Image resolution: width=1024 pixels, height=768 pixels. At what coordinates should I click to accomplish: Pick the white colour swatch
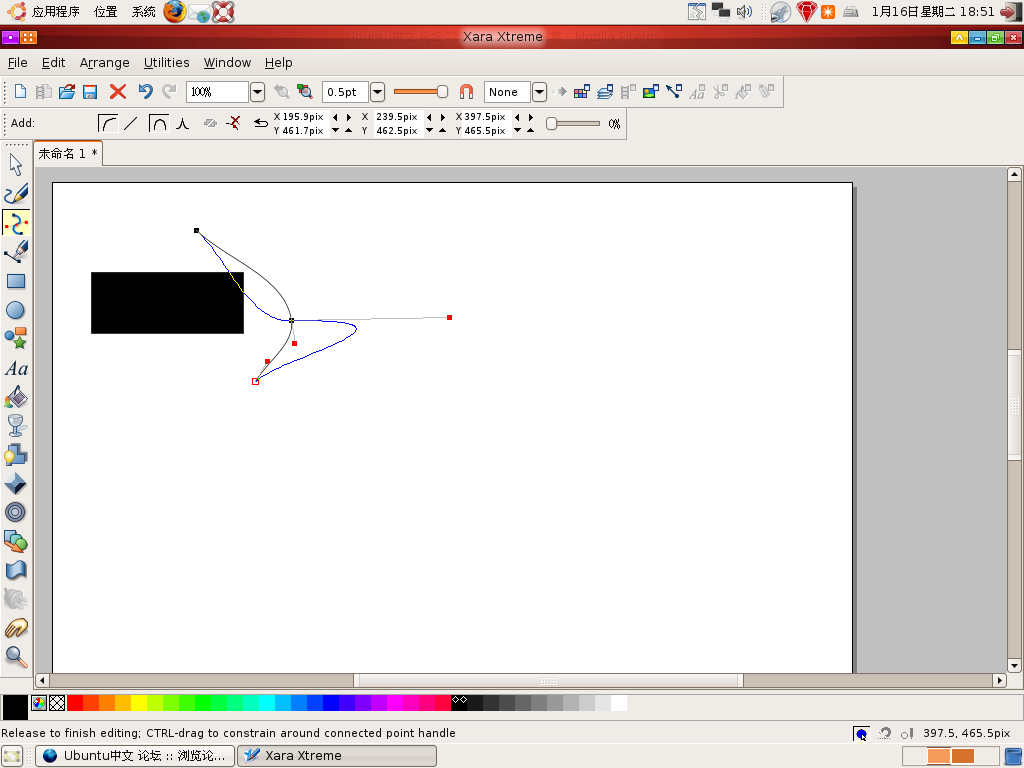[x=619, y=703]
